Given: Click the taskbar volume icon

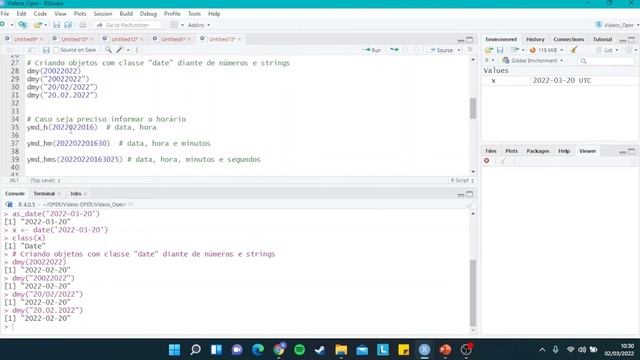Looking at the screenshot, I should tap(582, 349).
